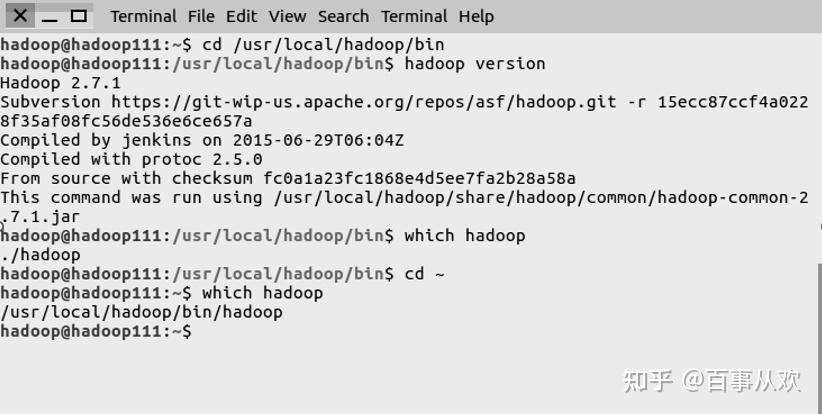The width and height of the screenshot is (822, 414).
Task: Minimize the terminal window
Action: pos(50,16)
